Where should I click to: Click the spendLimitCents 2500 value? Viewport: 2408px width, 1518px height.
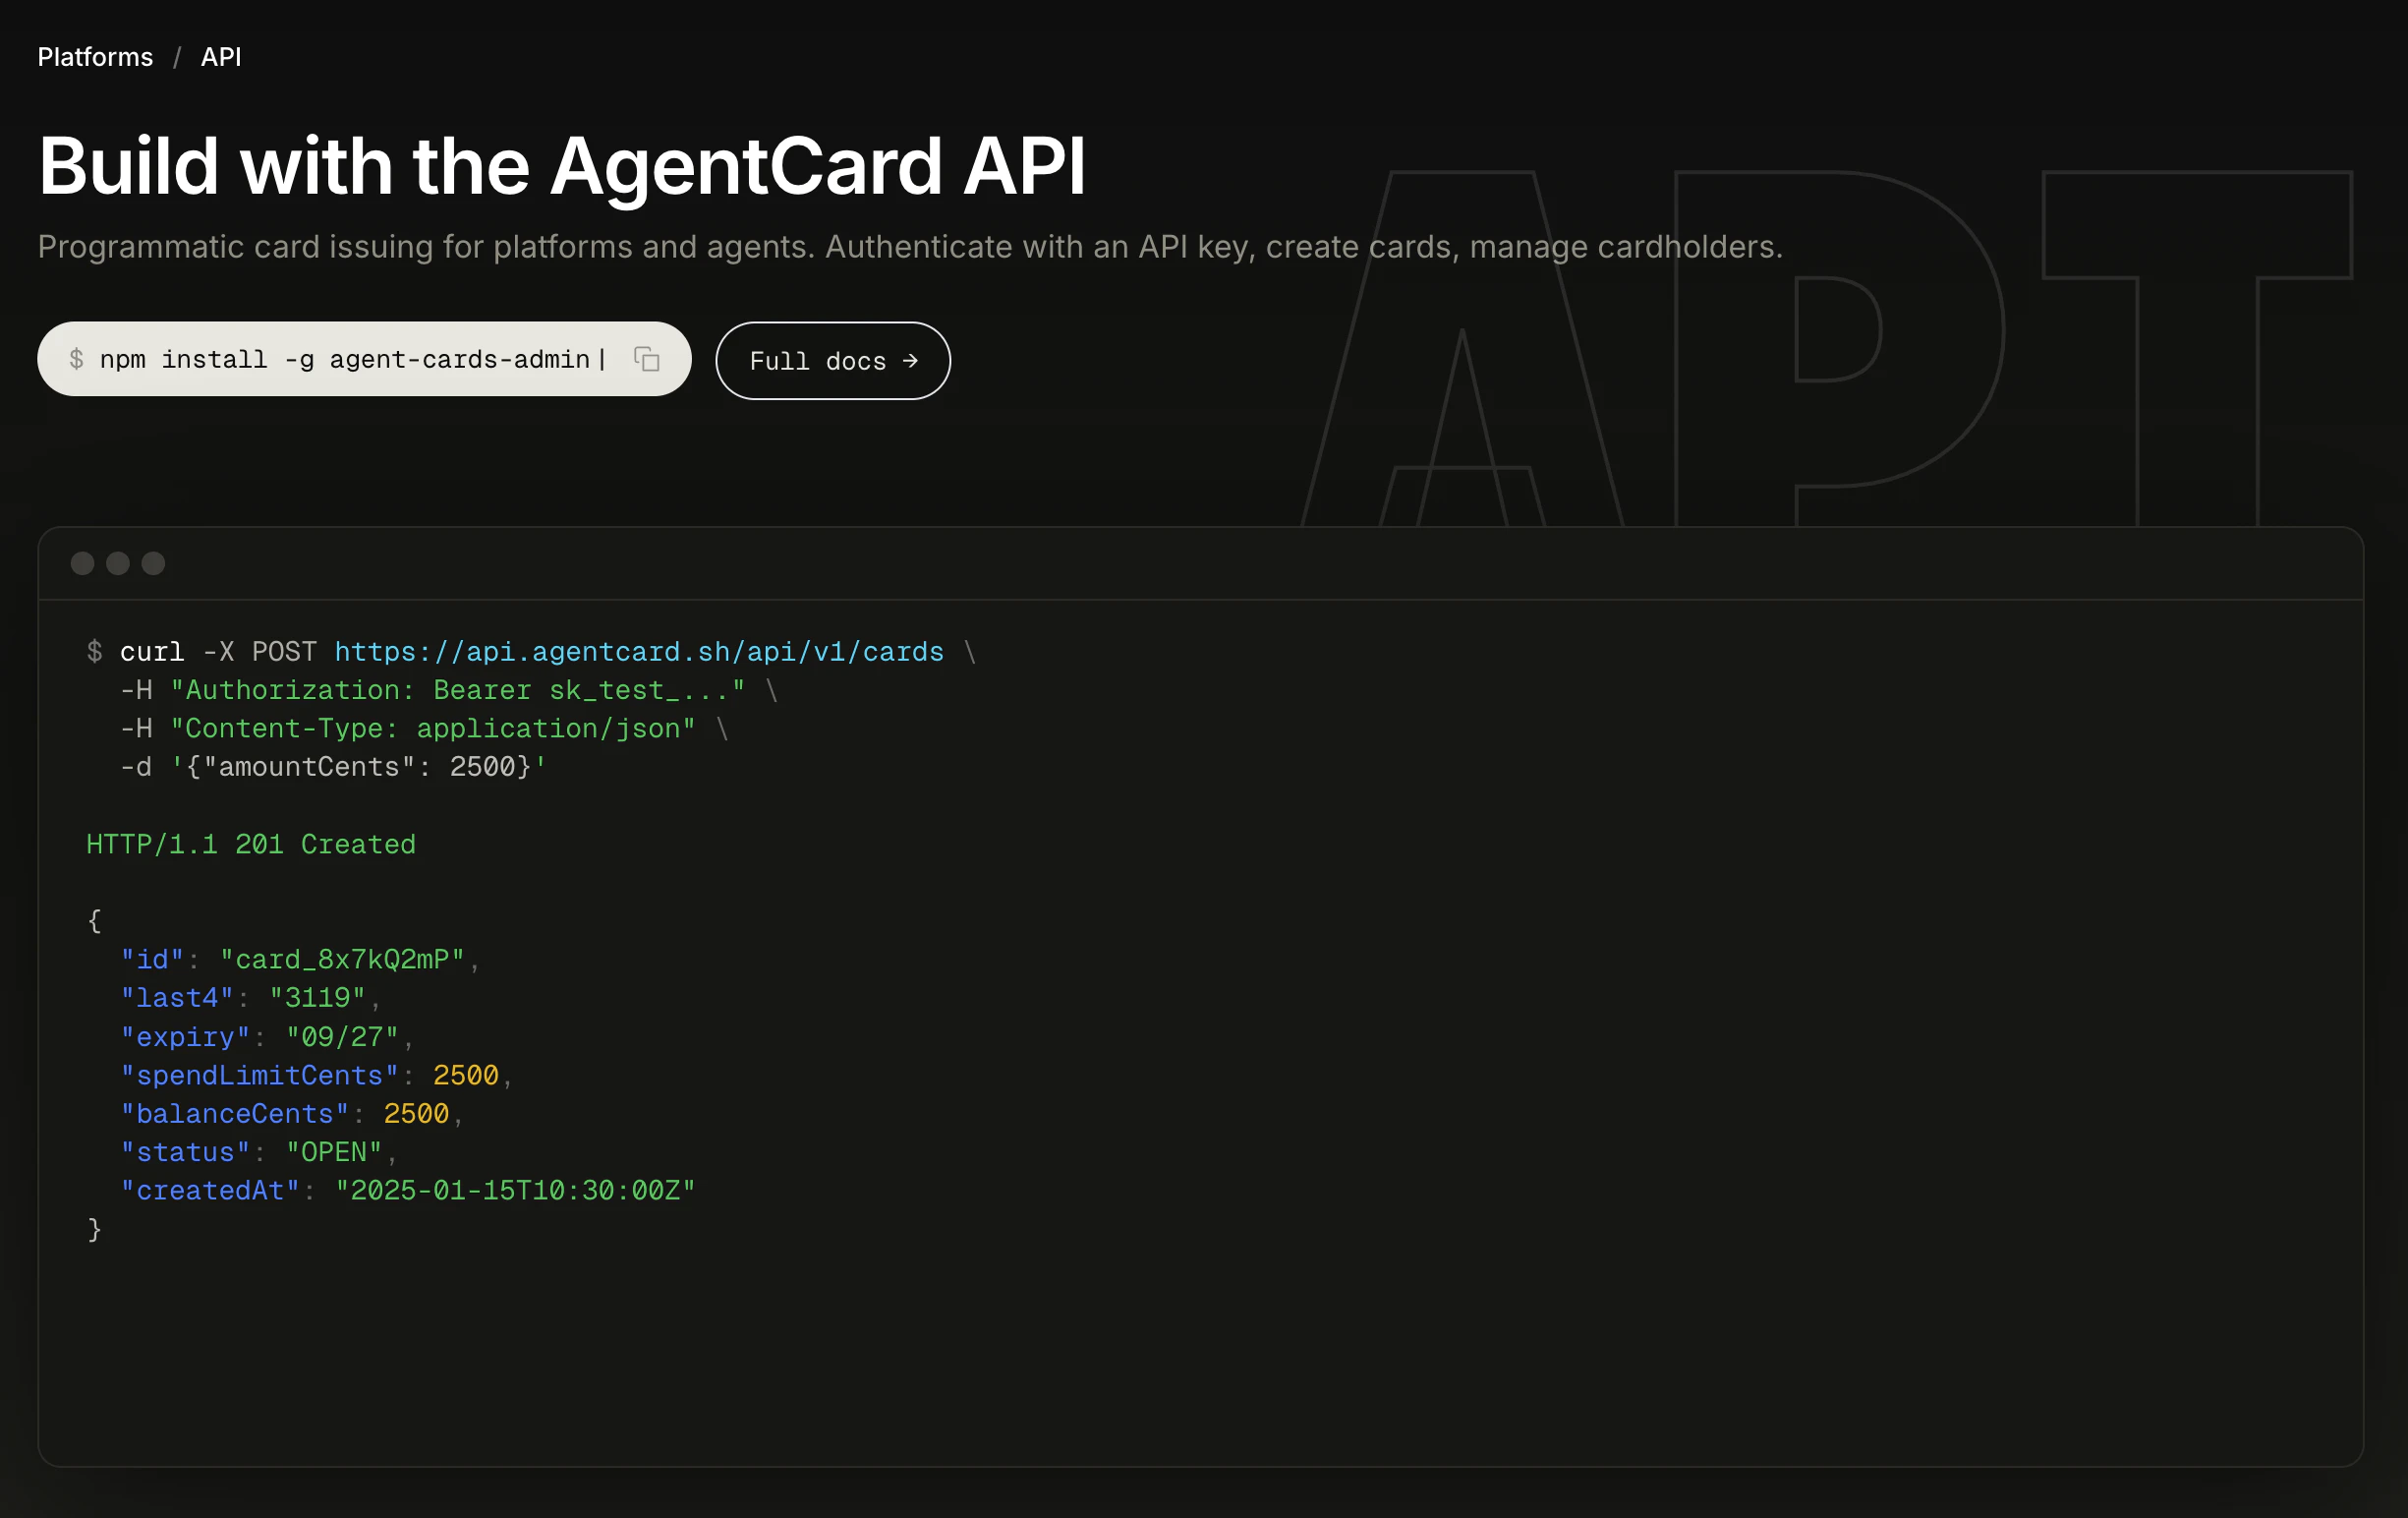point(466,1075)
